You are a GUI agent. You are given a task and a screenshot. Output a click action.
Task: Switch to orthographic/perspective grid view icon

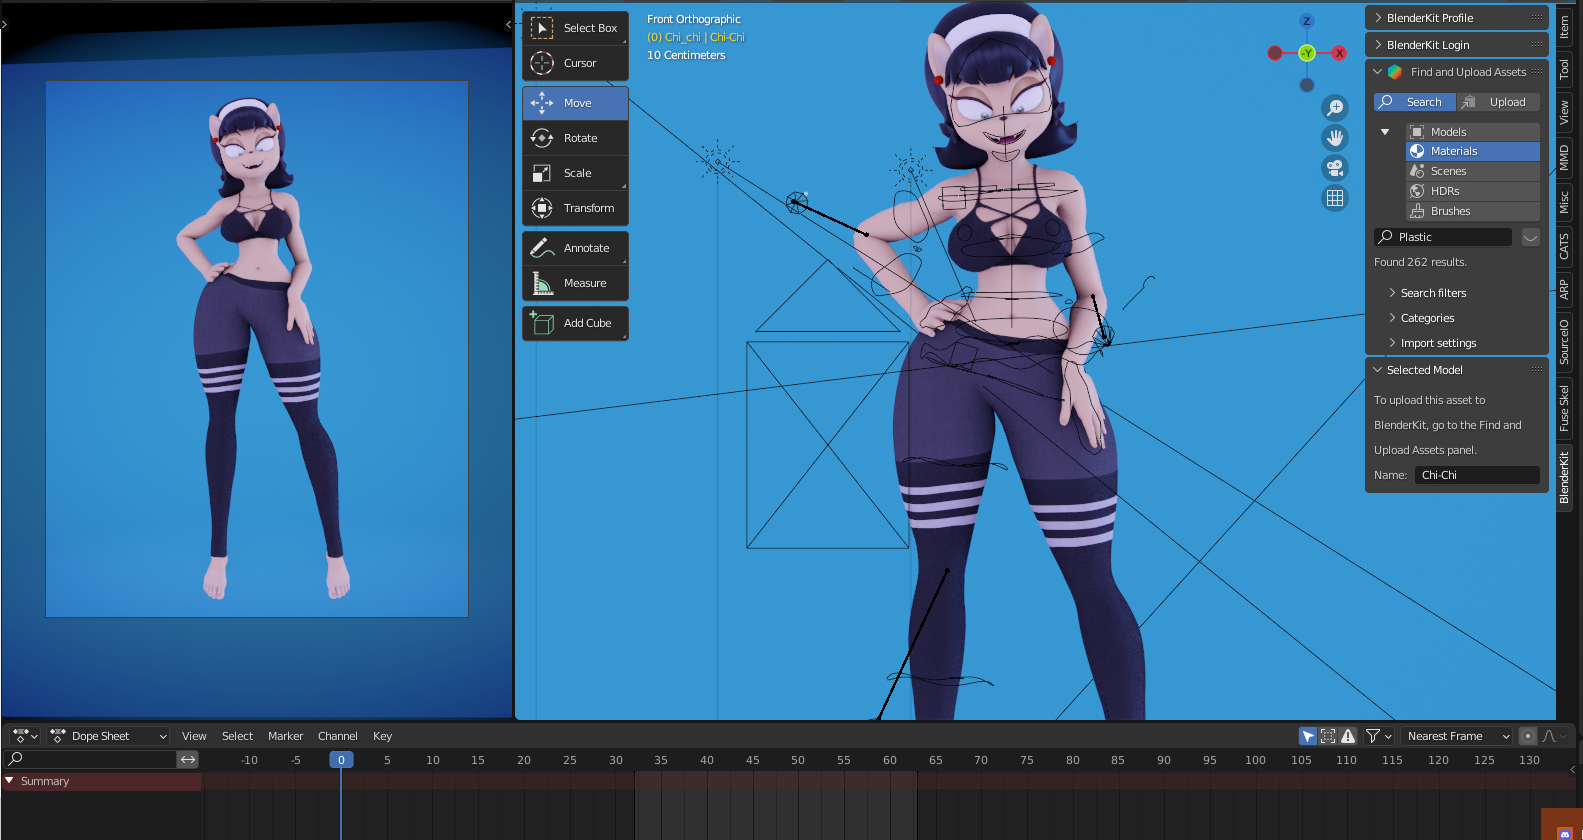(x=1334, y=198)
